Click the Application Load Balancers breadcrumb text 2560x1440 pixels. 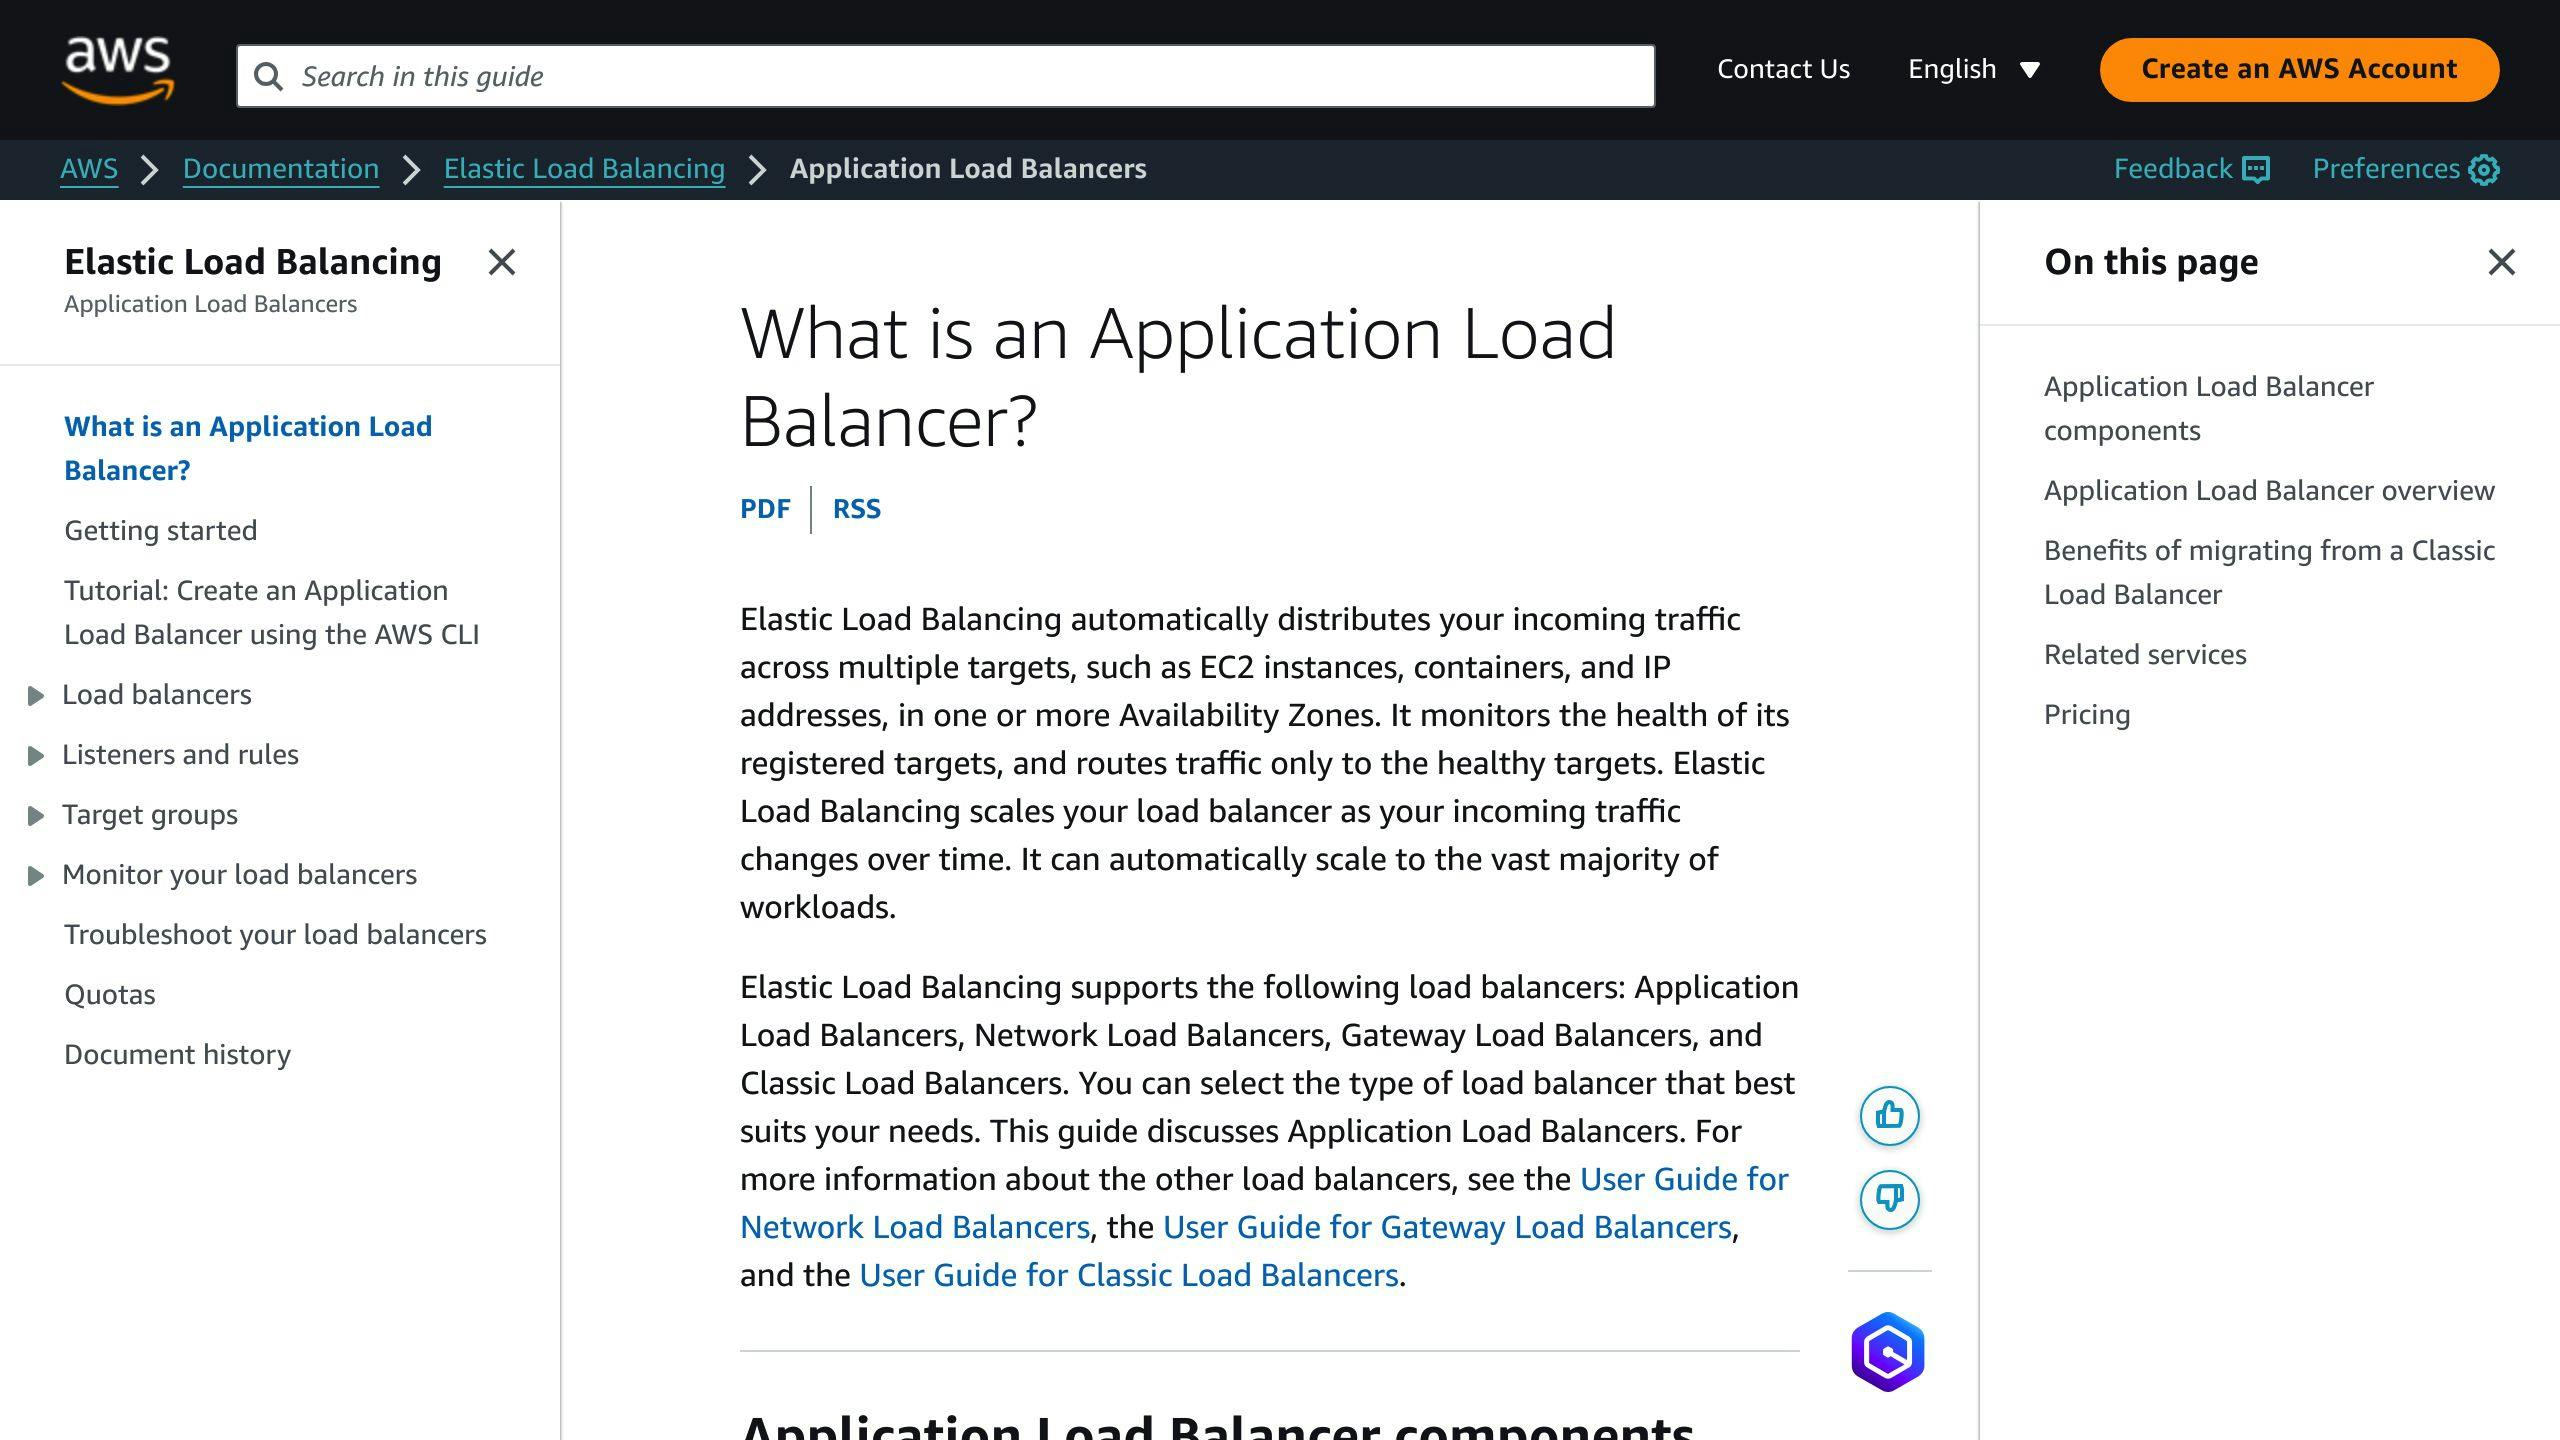(x=968, y=169)
